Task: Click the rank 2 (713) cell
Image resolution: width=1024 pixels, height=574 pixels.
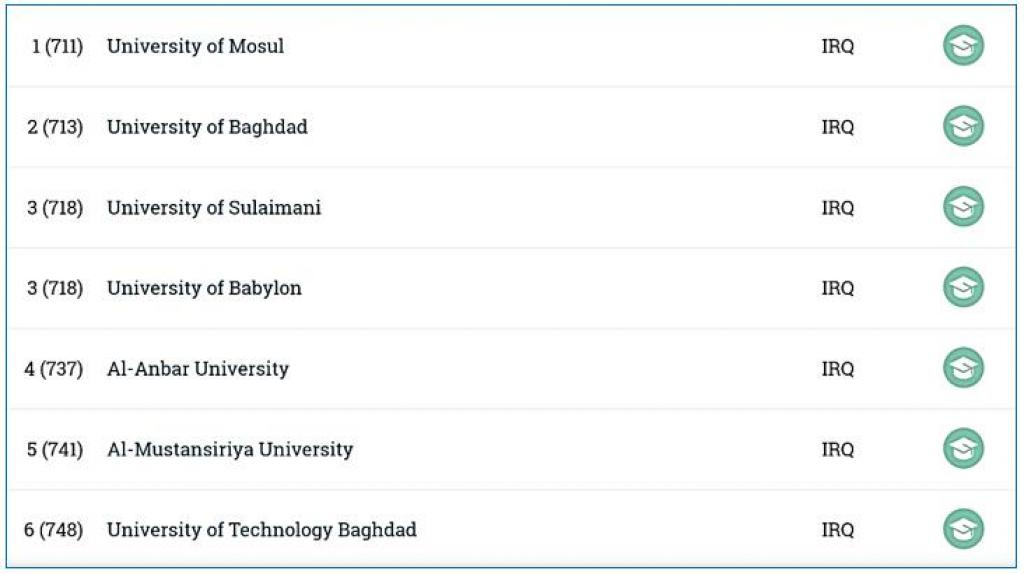Action: pyautogui.click(x=55, y=127)
